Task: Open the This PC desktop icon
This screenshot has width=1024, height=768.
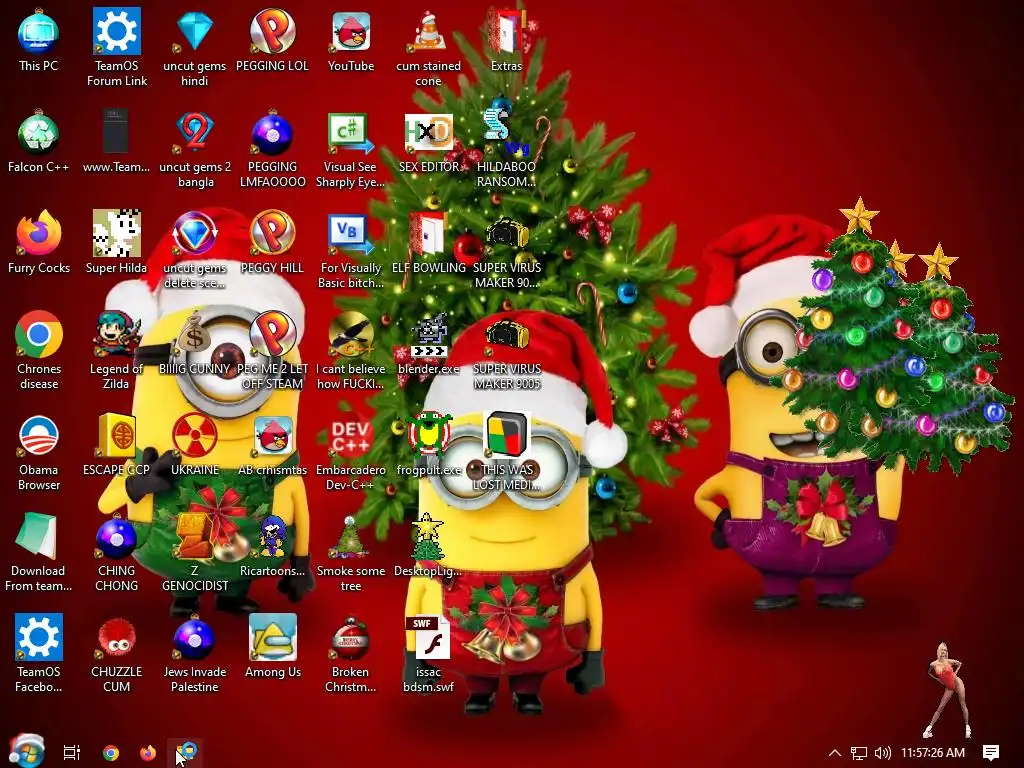Action: pos(39,33)
